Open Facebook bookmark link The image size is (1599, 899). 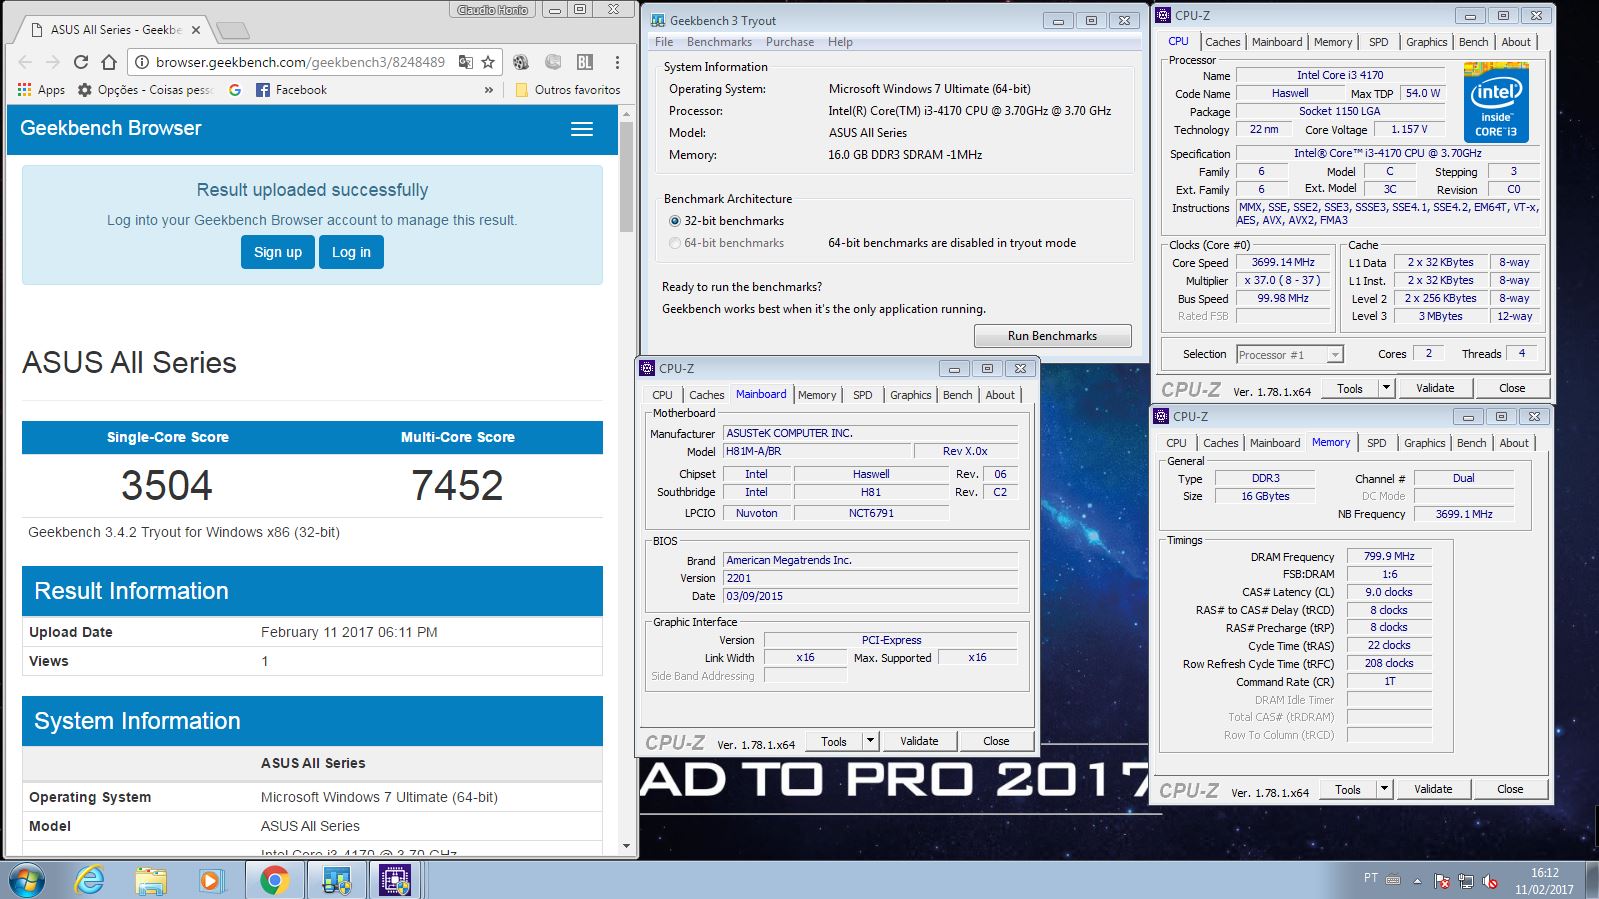pos(291,90)
